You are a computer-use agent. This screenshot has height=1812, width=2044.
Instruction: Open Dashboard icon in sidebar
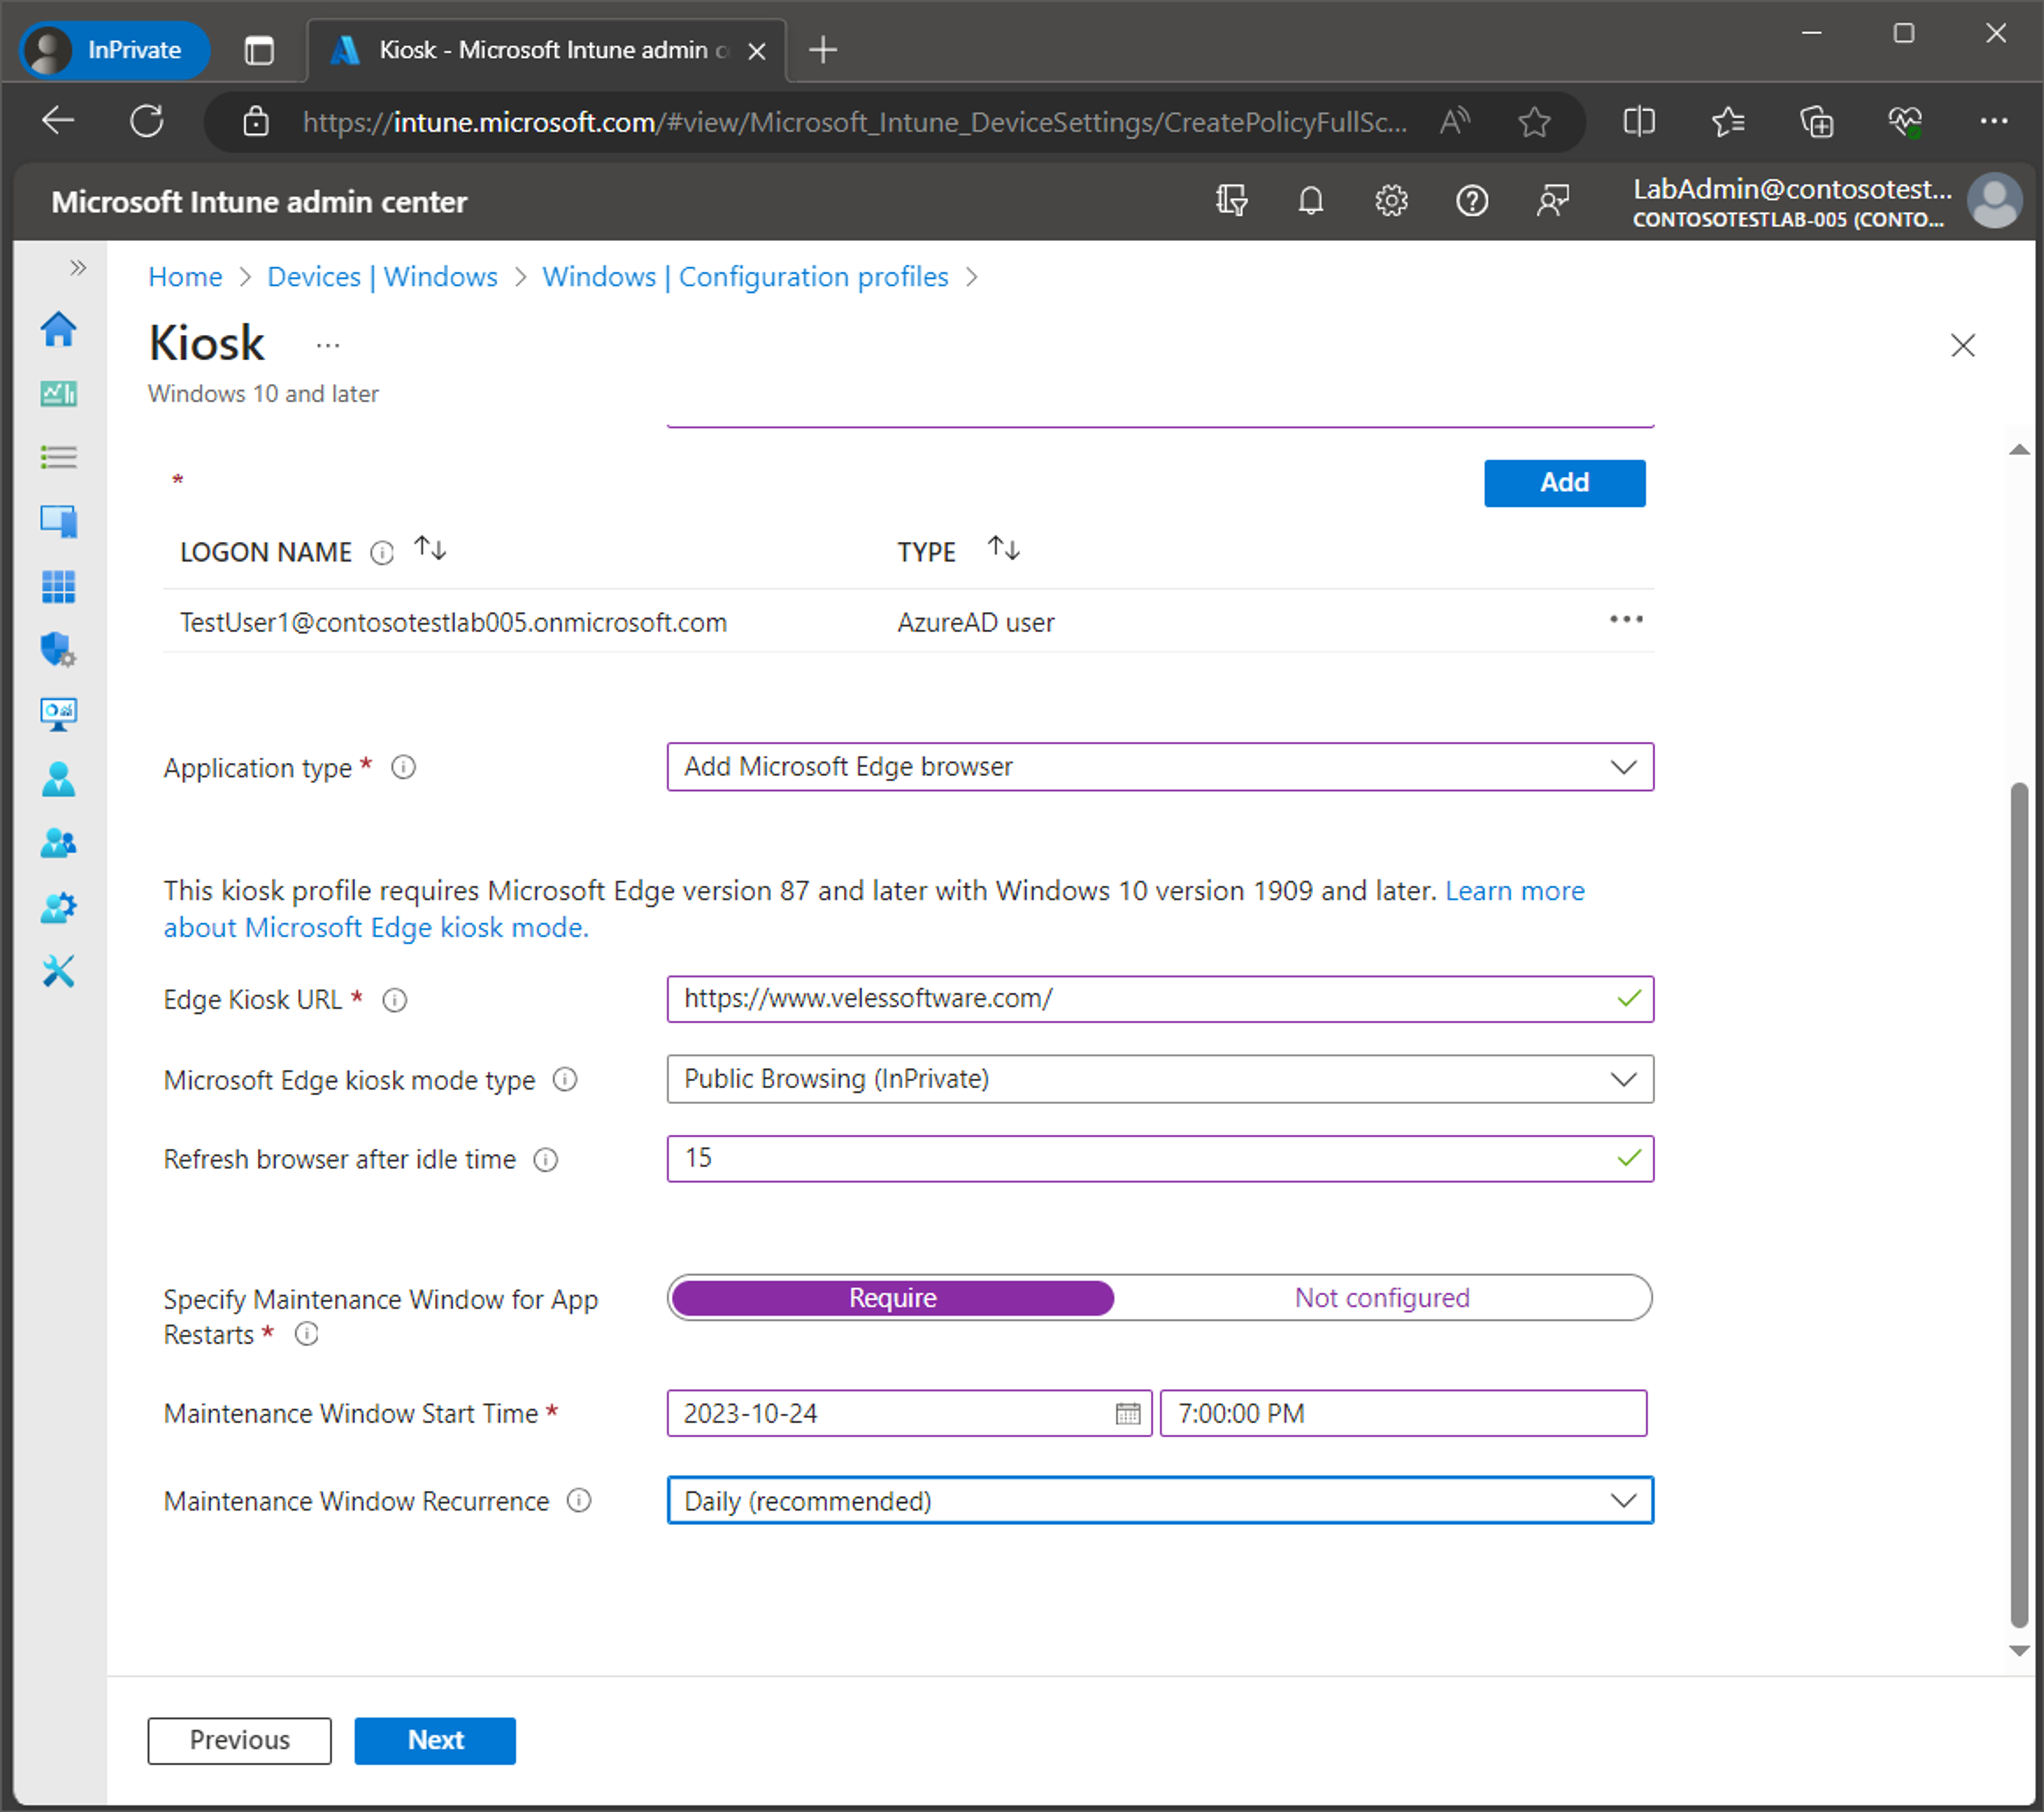point(59,394)
